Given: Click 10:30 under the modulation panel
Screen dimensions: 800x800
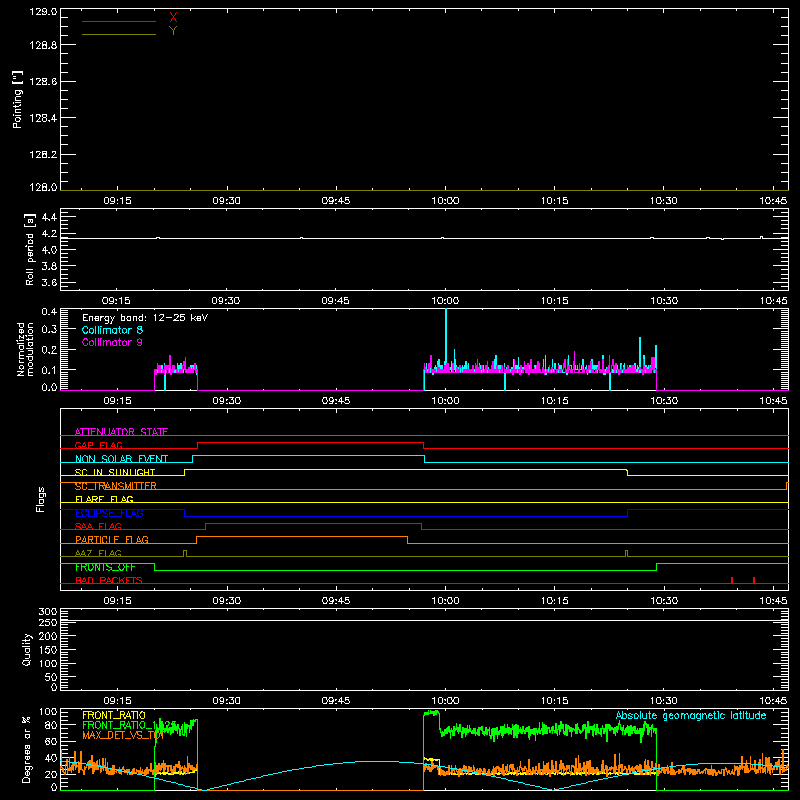Looking at the screenshot, I should 664,401.
